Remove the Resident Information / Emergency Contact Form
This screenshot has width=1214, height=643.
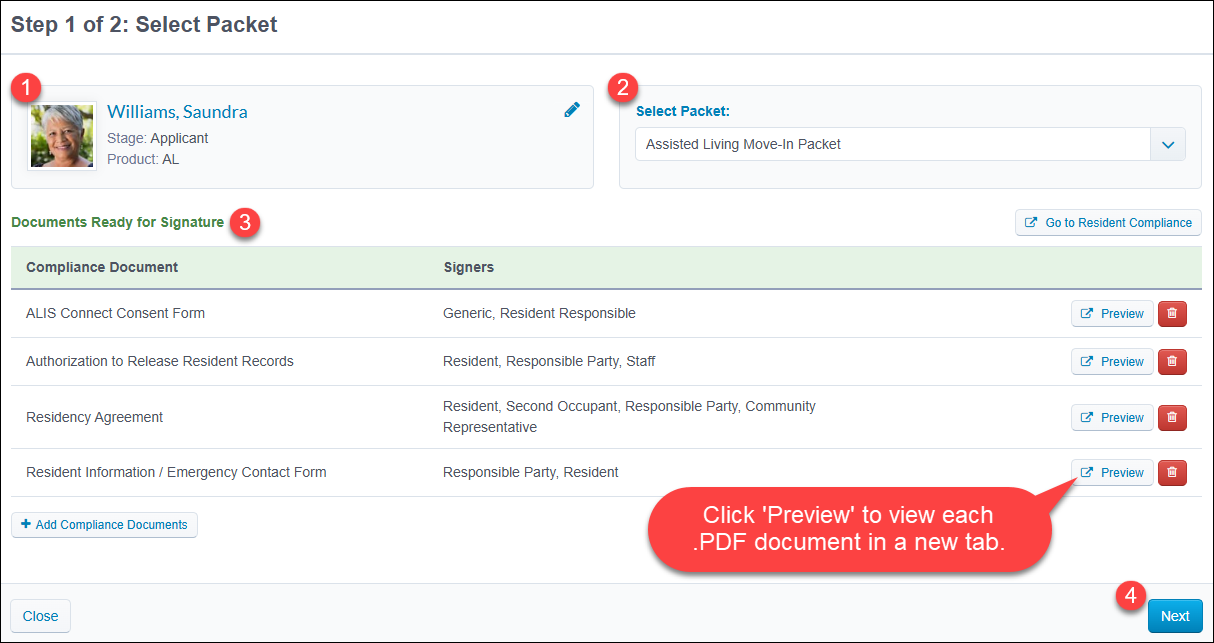point(1172,472)
